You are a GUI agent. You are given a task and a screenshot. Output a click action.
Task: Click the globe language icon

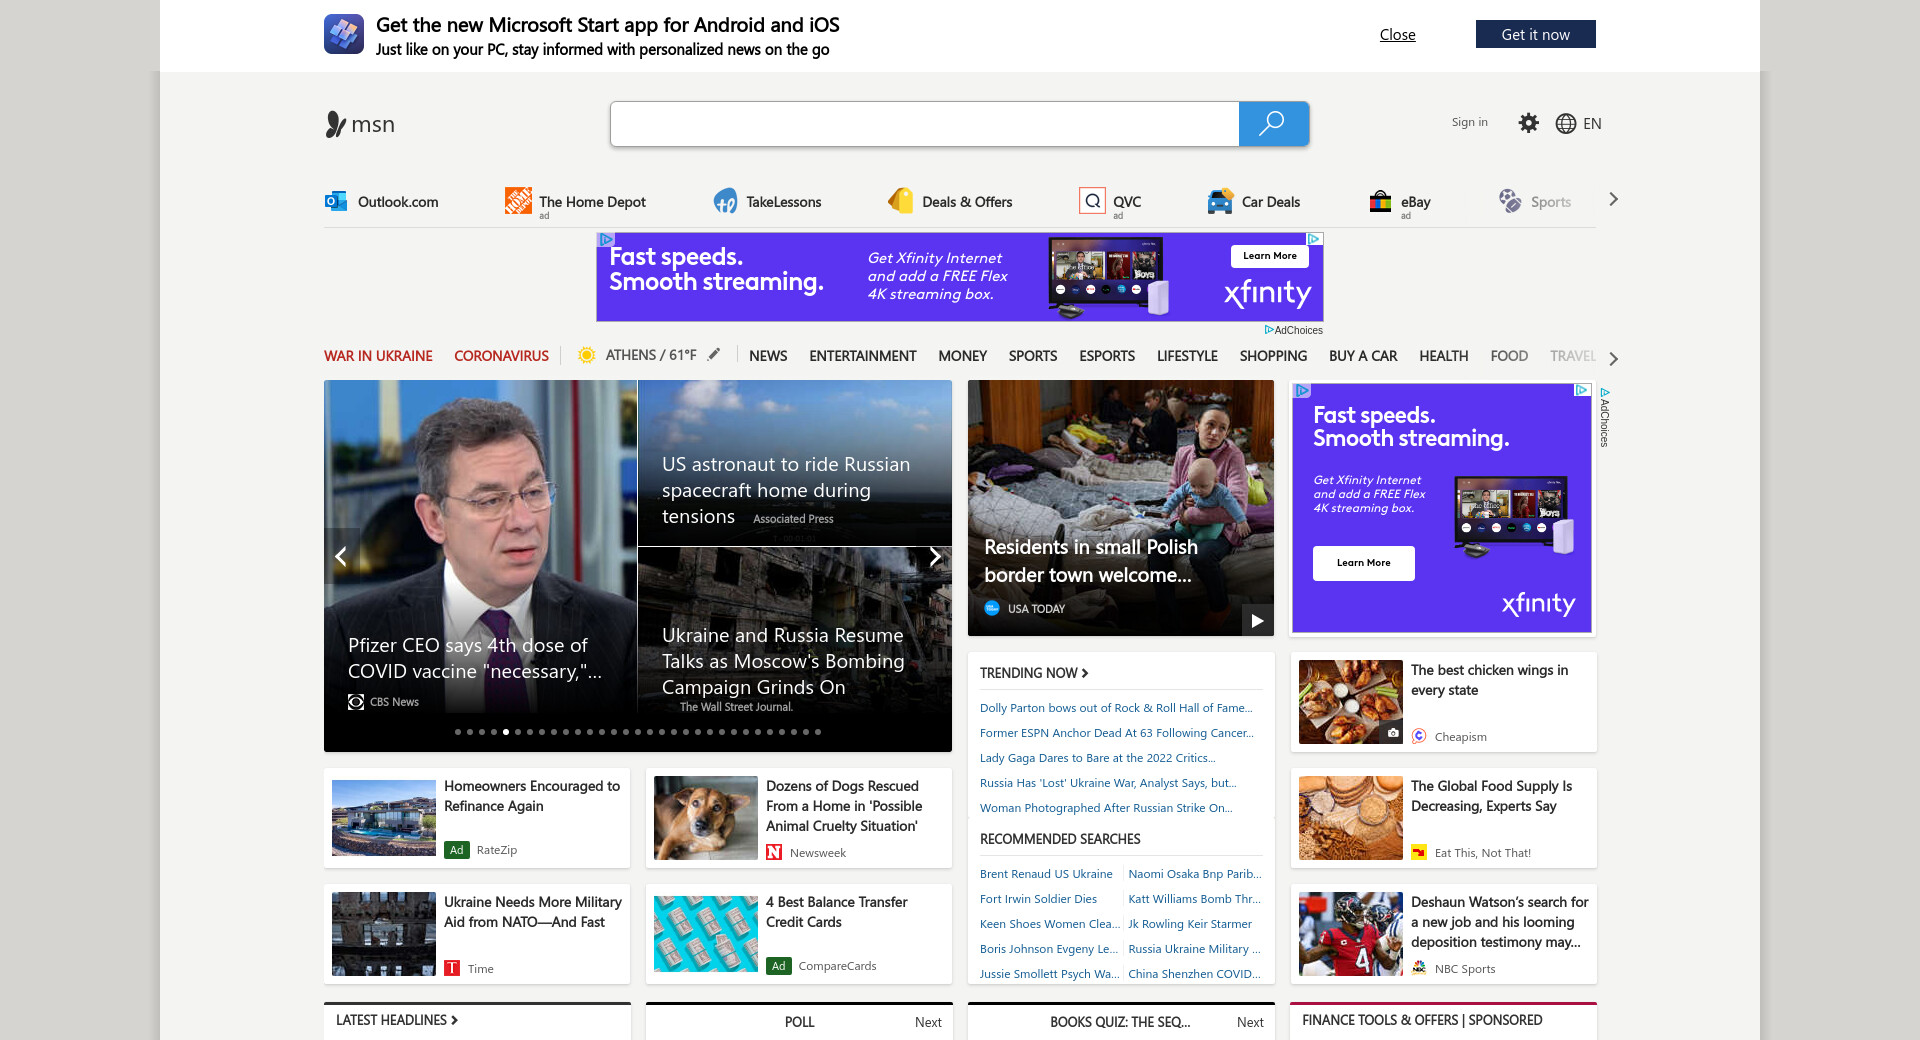tap(1565, 123)
